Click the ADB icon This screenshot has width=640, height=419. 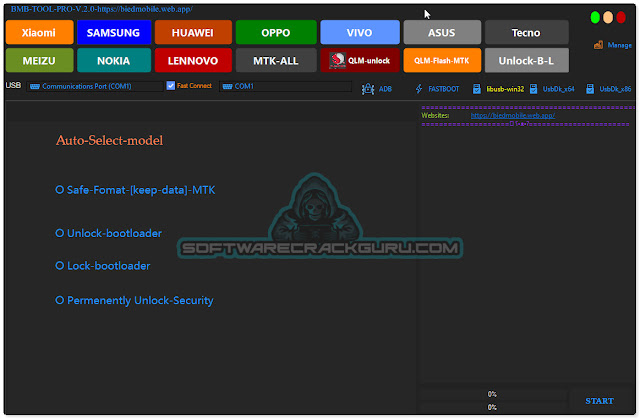coord(368,89)
